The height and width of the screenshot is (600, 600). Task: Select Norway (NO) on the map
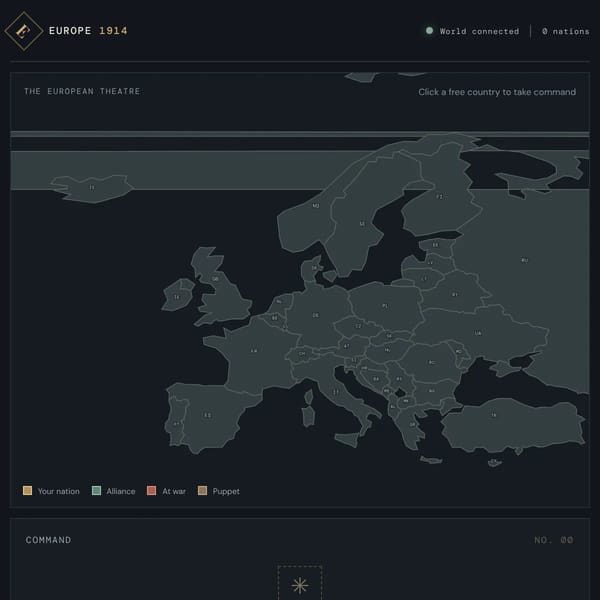316,206
